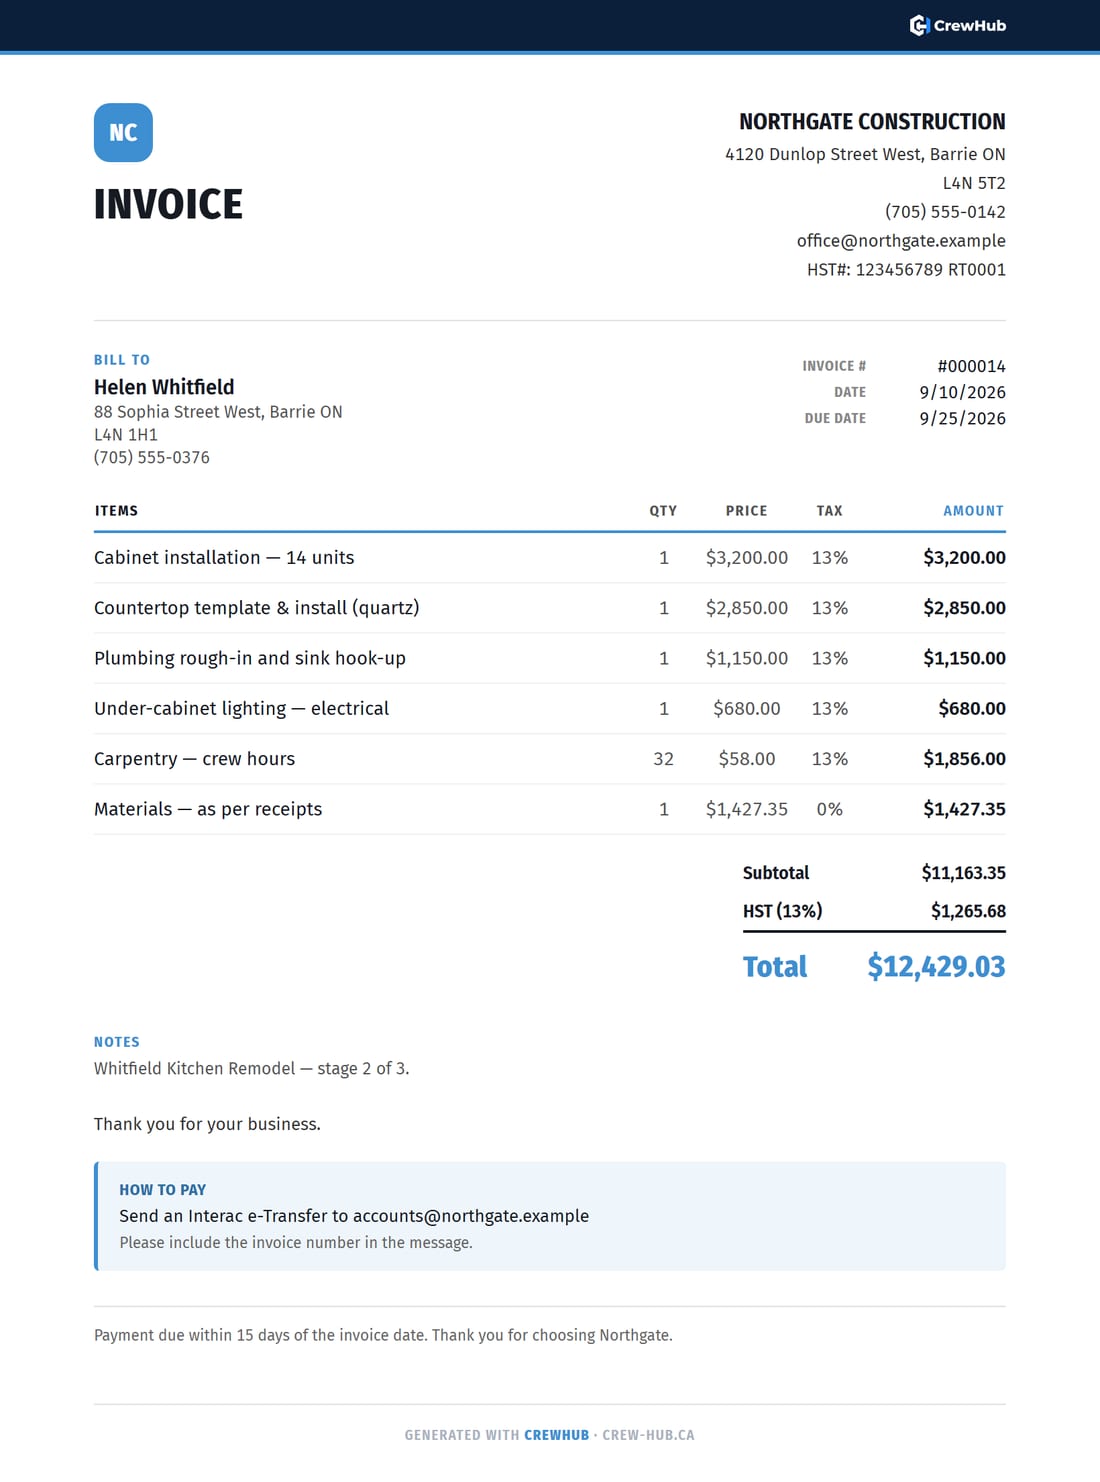Click the Subtotal value $11,163.35
Screen dimensions: 1100x1482
point(963,873)
